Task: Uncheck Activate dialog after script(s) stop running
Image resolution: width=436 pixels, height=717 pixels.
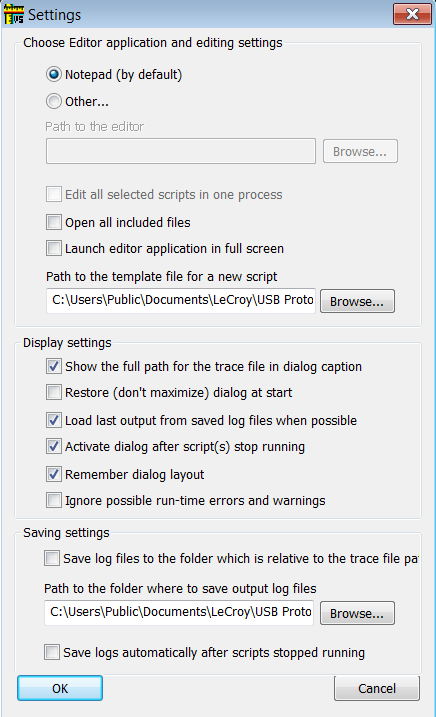Action: point(54,446)
